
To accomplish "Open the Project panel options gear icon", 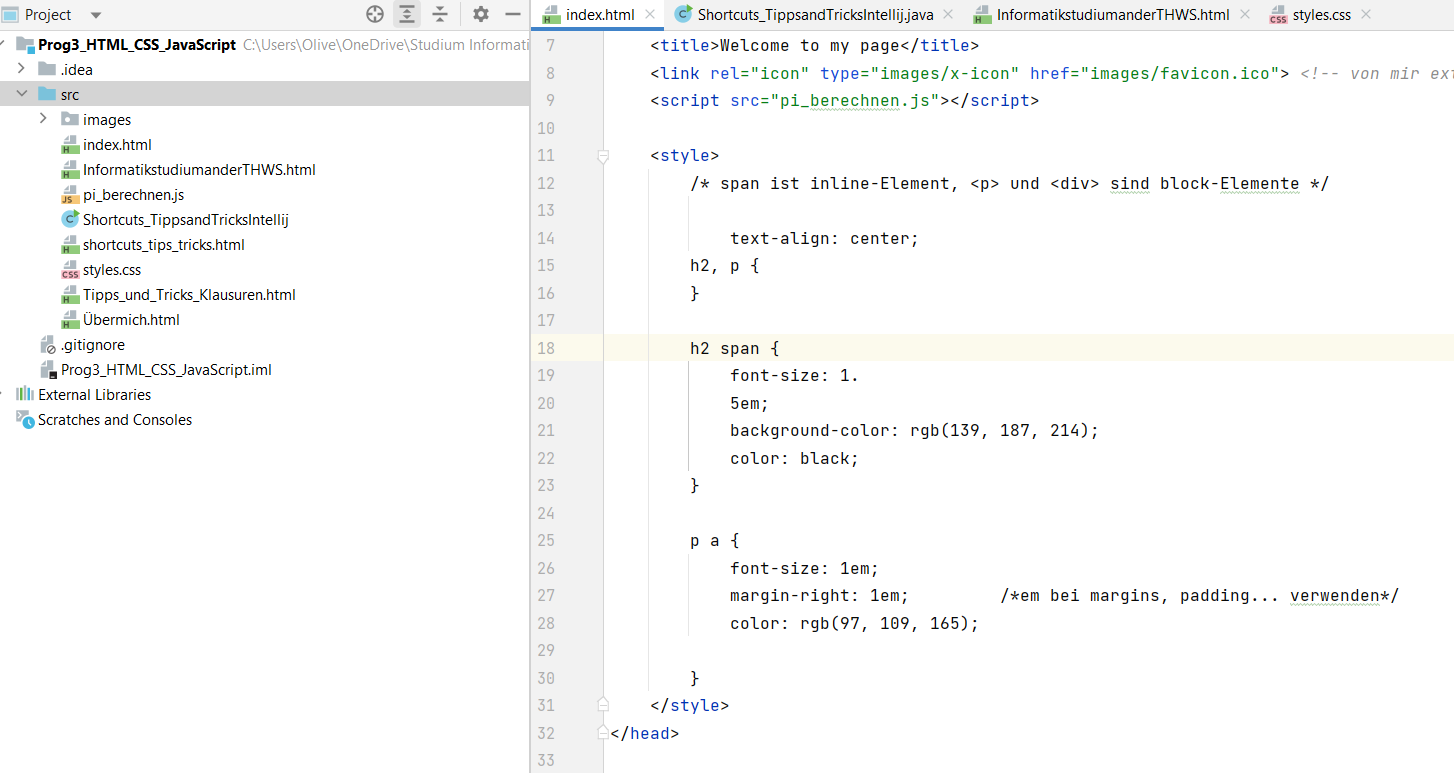I will coord(480,14).
